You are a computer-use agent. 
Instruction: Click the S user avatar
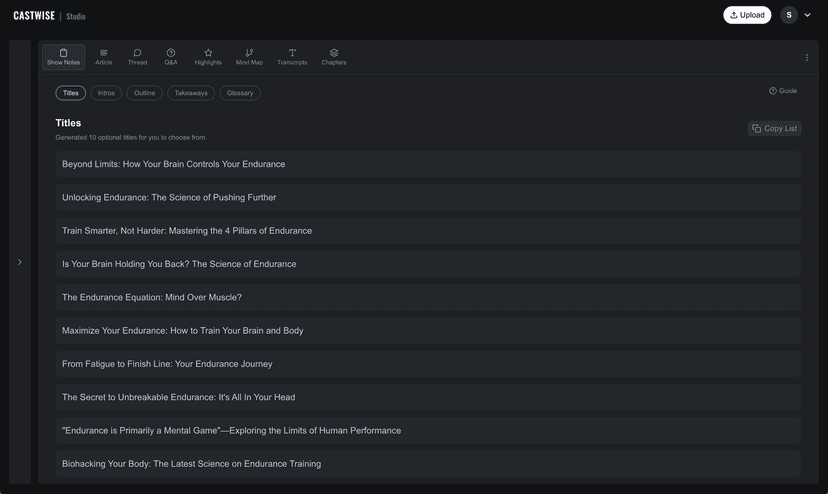coord(789,15)
